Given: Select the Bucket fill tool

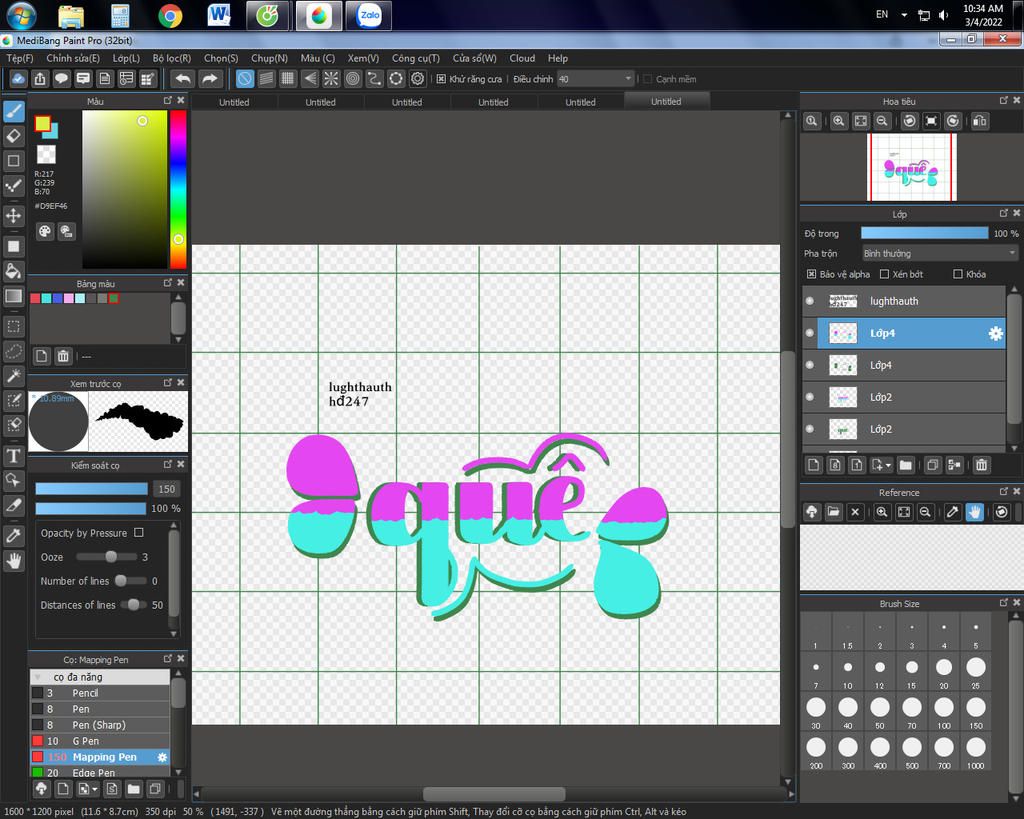Looking at the screenshot, I should (x=14, y=271).
